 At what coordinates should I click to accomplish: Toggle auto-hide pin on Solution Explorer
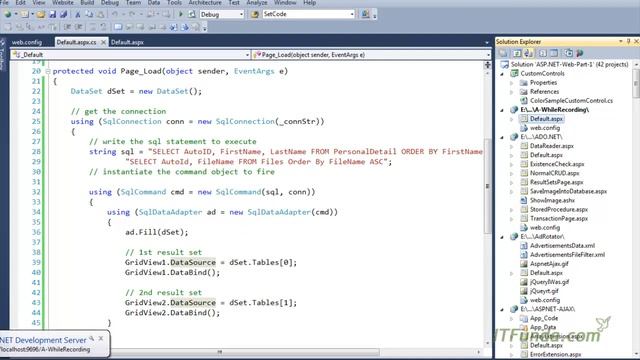coord(629,41)
